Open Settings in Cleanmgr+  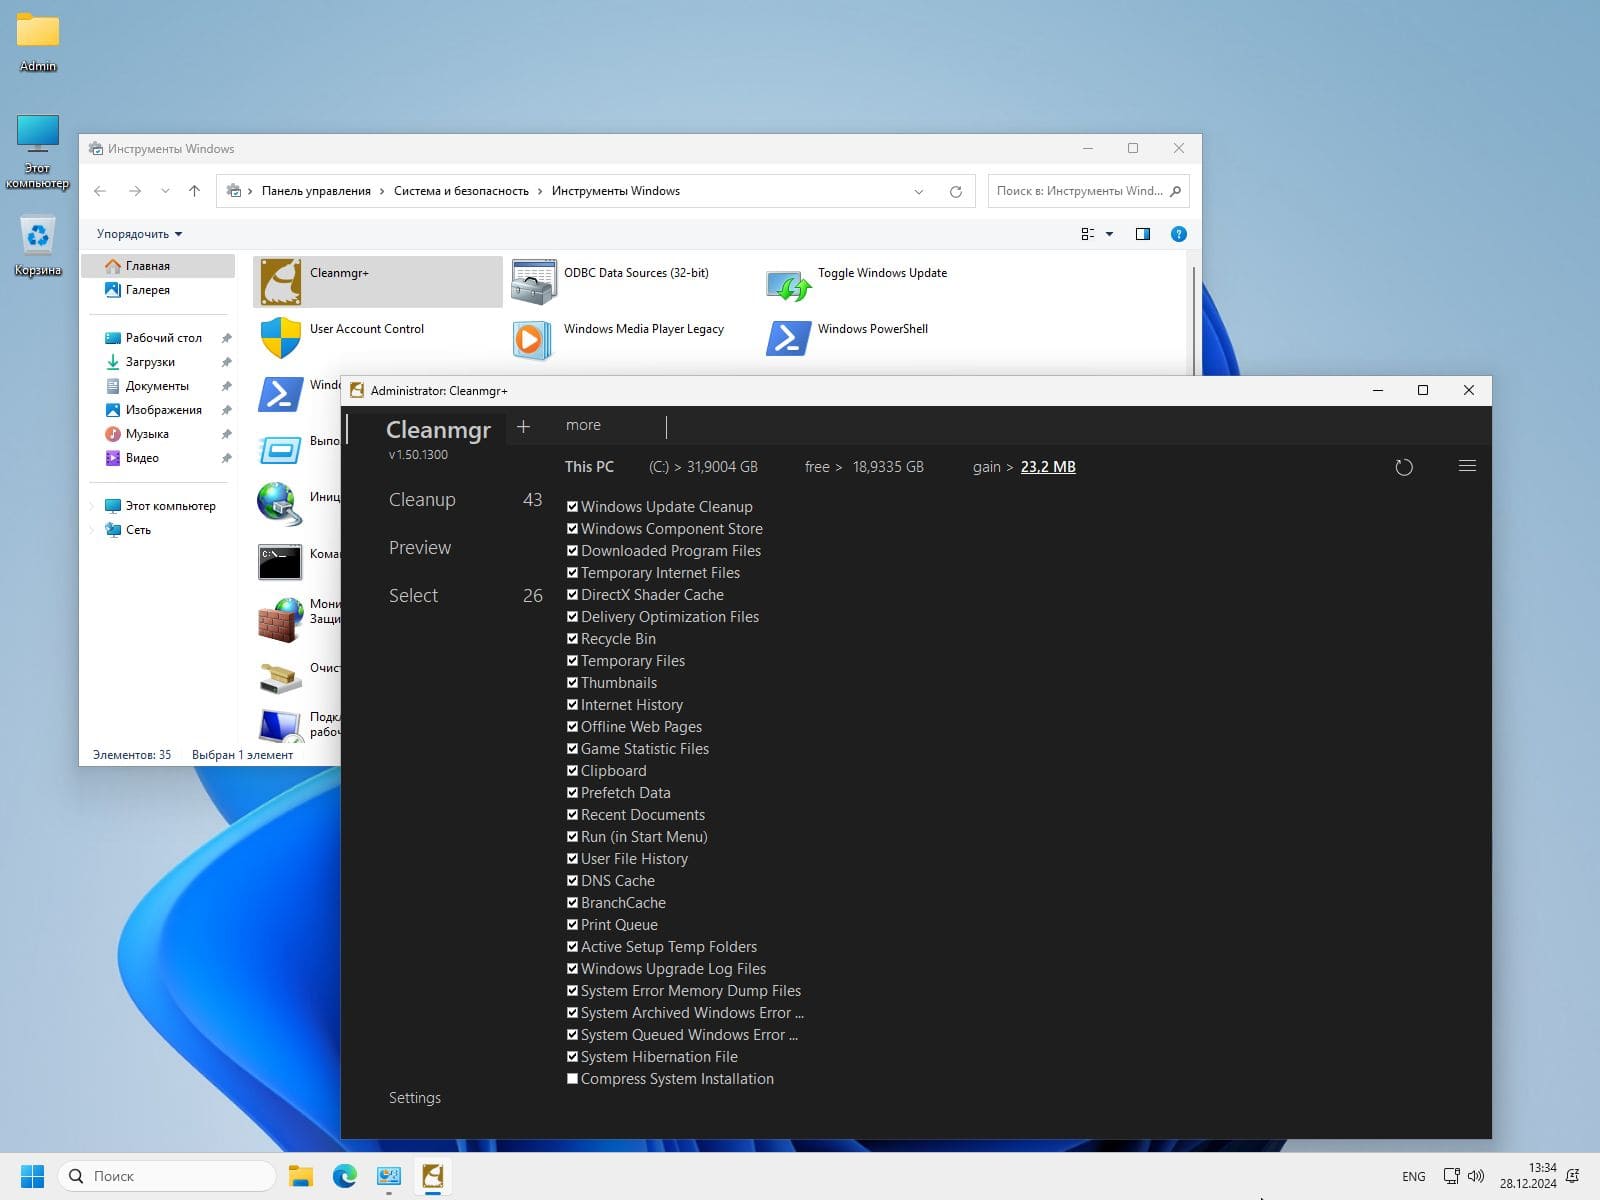(x=415, y=1098)
